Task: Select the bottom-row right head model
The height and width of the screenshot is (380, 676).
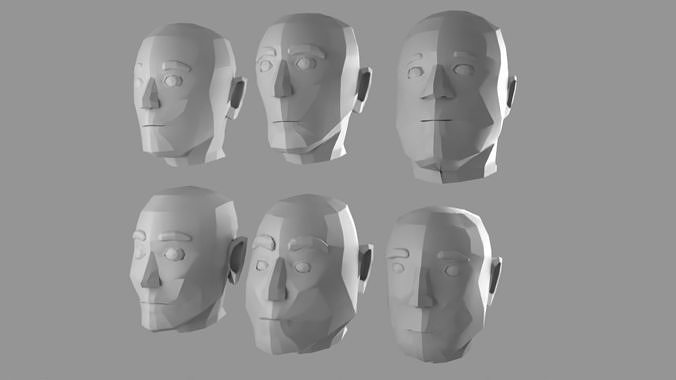Action: tap(444, 284)
